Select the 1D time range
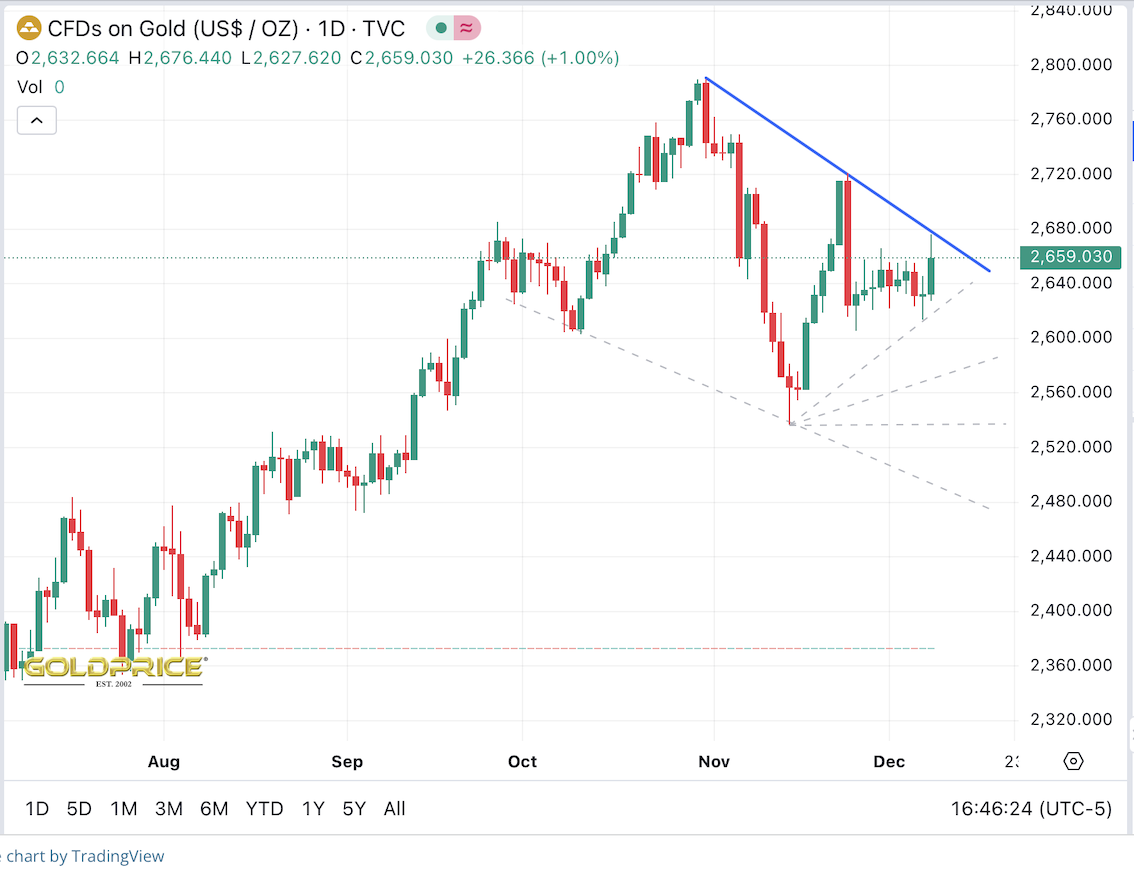 click(37, 809)
